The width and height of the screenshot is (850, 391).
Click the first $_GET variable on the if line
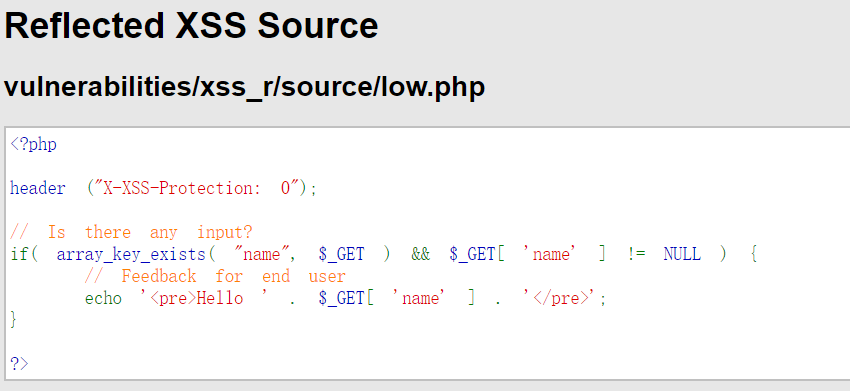[342, 254]
